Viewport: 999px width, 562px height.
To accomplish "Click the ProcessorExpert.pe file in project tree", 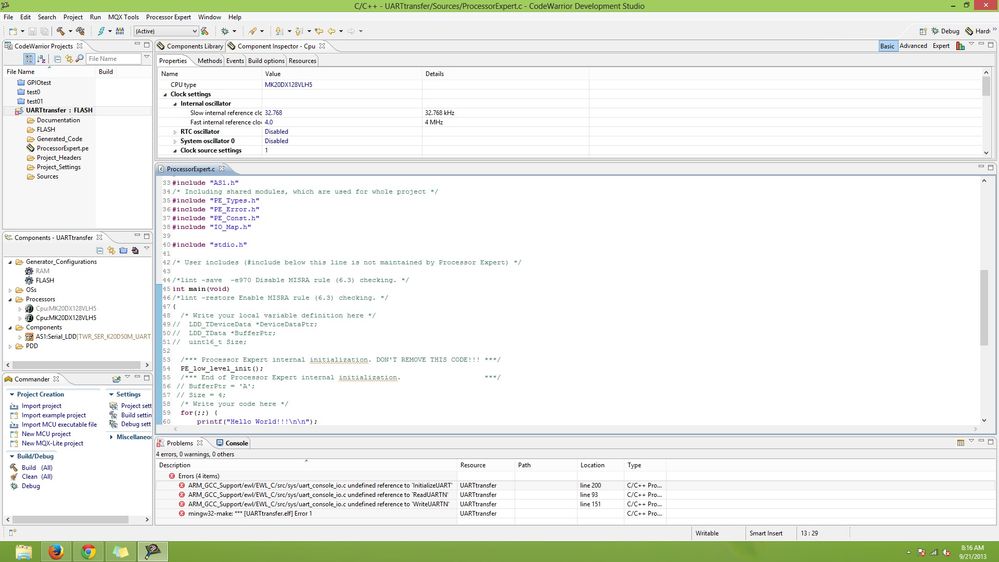I will 62,148.
